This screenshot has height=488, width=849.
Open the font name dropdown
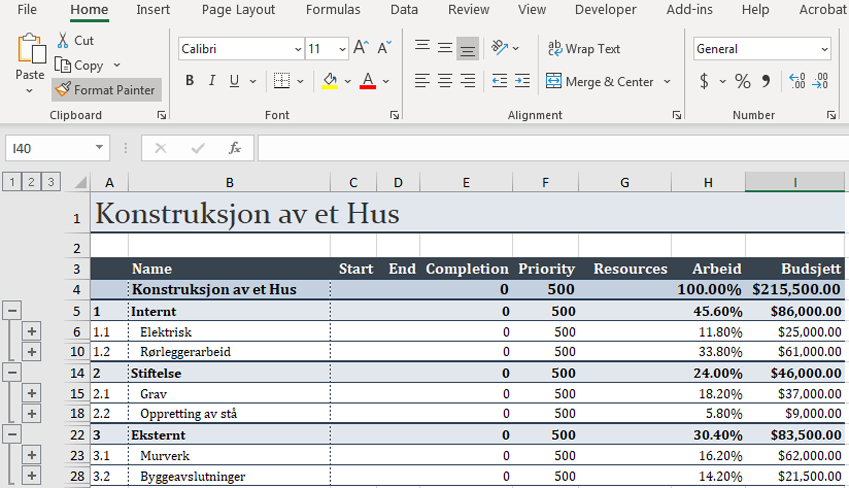(298, 49)
